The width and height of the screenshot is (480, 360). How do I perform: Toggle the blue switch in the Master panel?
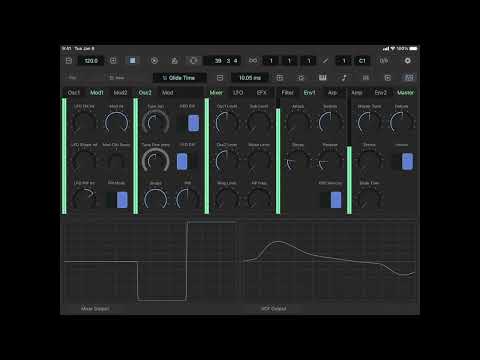tap(402, 161)
